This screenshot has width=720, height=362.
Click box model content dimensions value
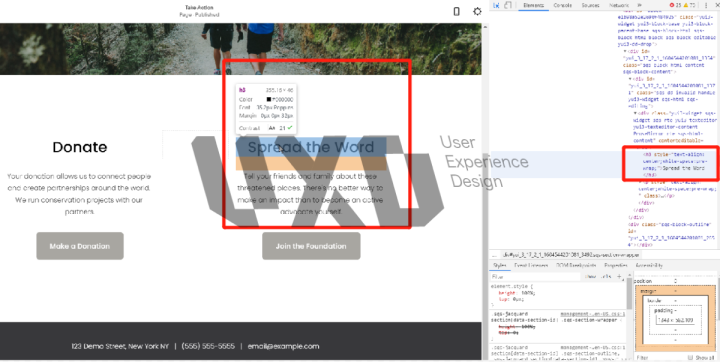click(675, 320)
